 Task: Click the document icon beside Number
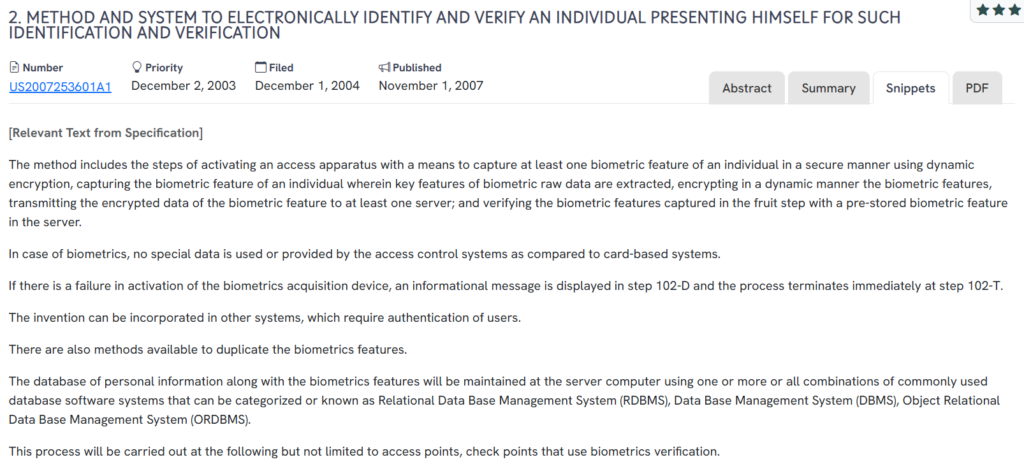click(14, 68)
